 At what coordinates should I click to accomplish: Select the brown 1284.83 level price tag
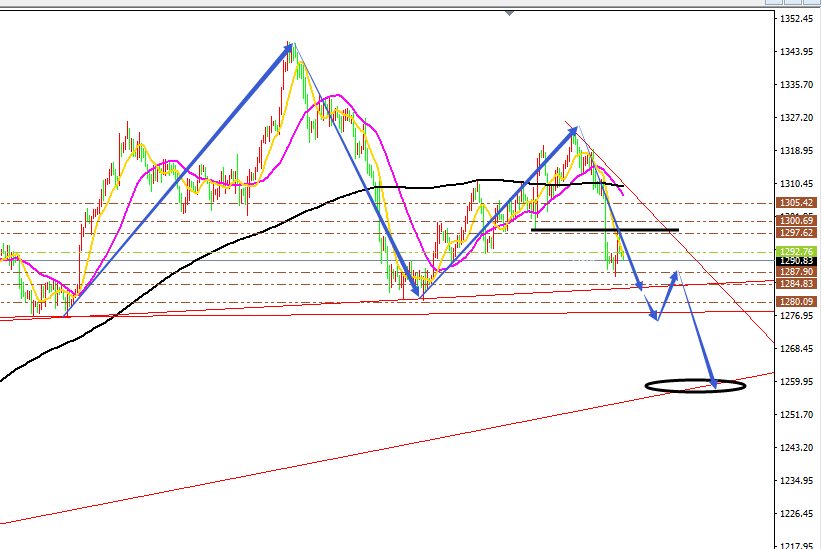[796, 284]
